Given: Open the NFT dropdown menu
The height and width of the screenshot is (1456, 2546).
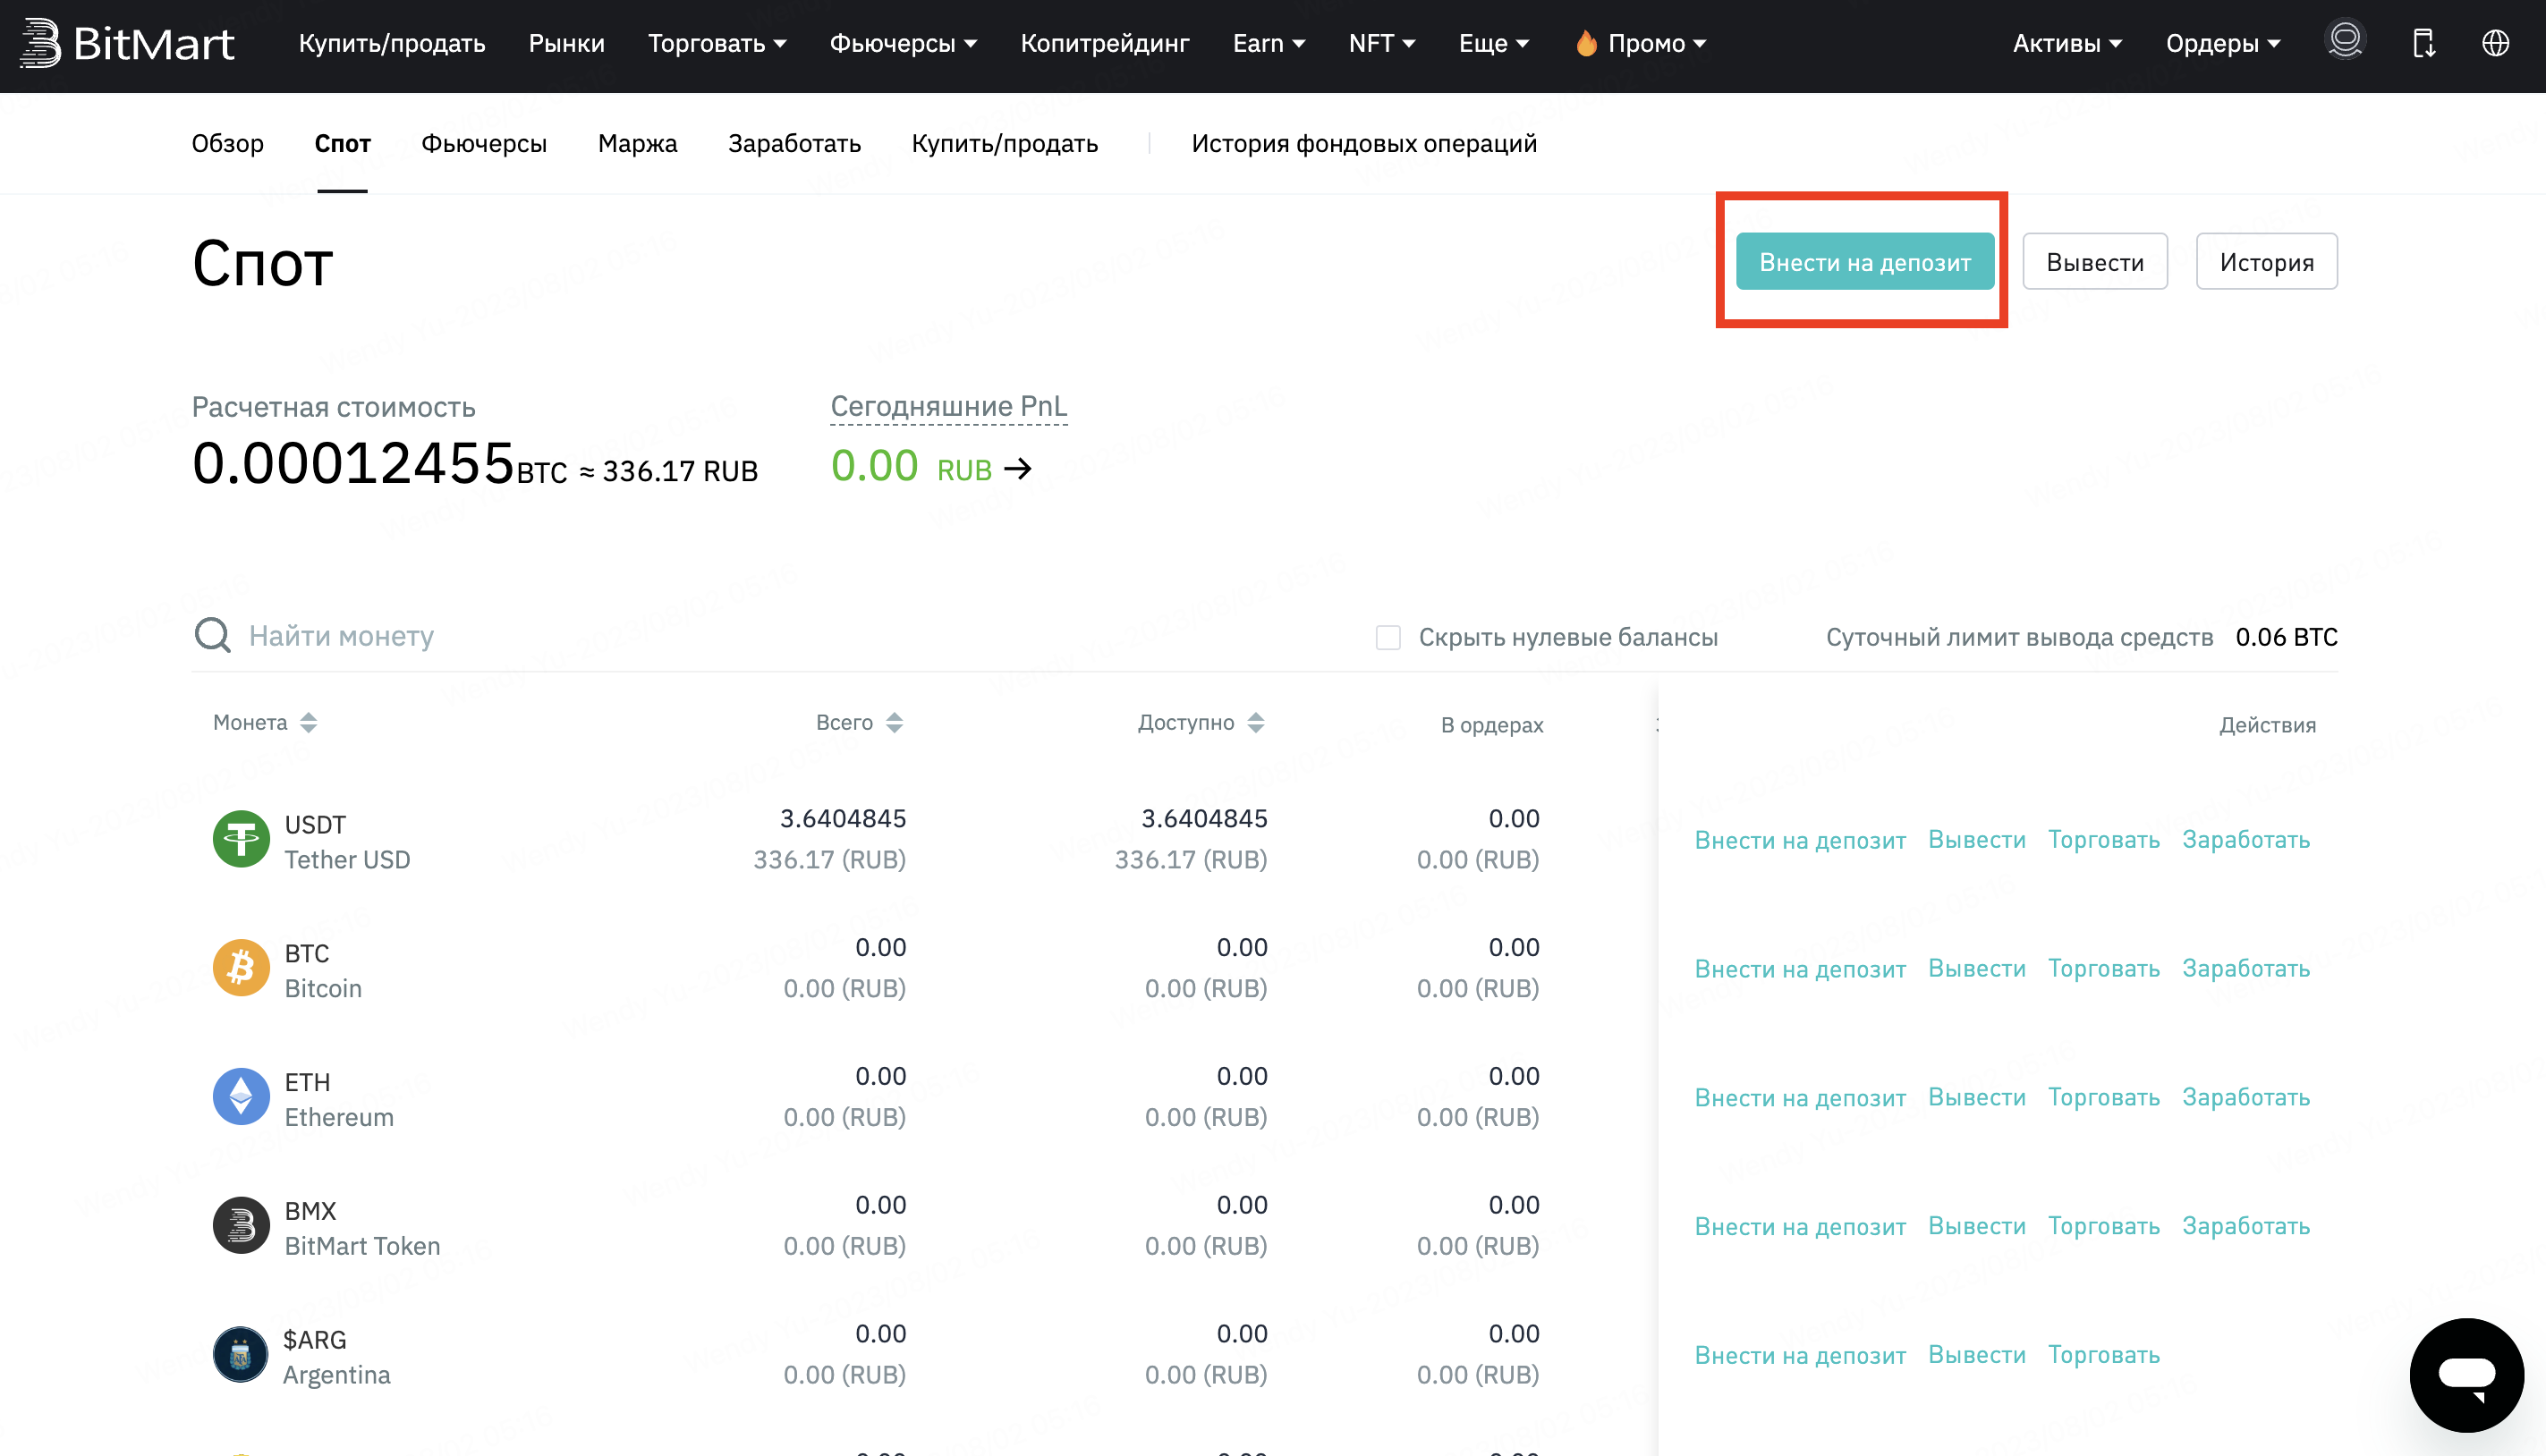Looking at the screenshot, I should click(x=1382, y=43).
